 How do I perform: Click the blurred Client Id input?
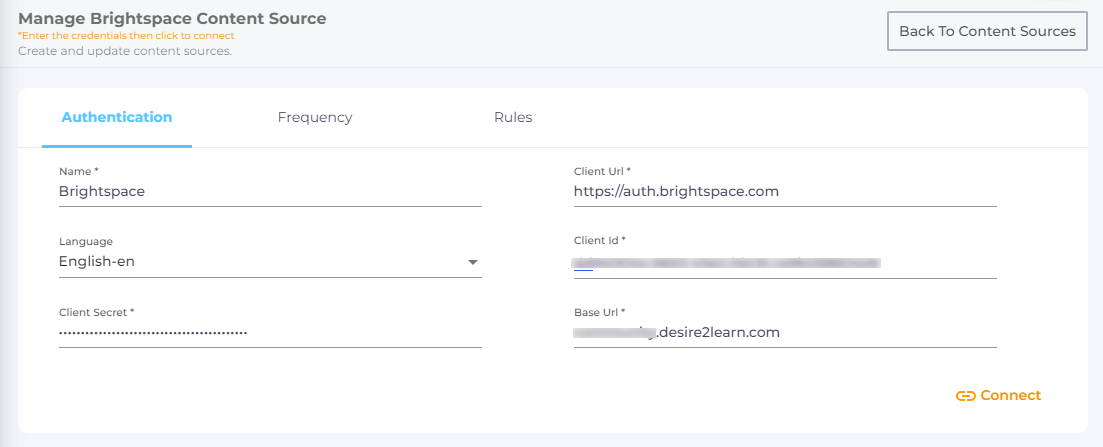pyautogui.click(x=785, y=263)
